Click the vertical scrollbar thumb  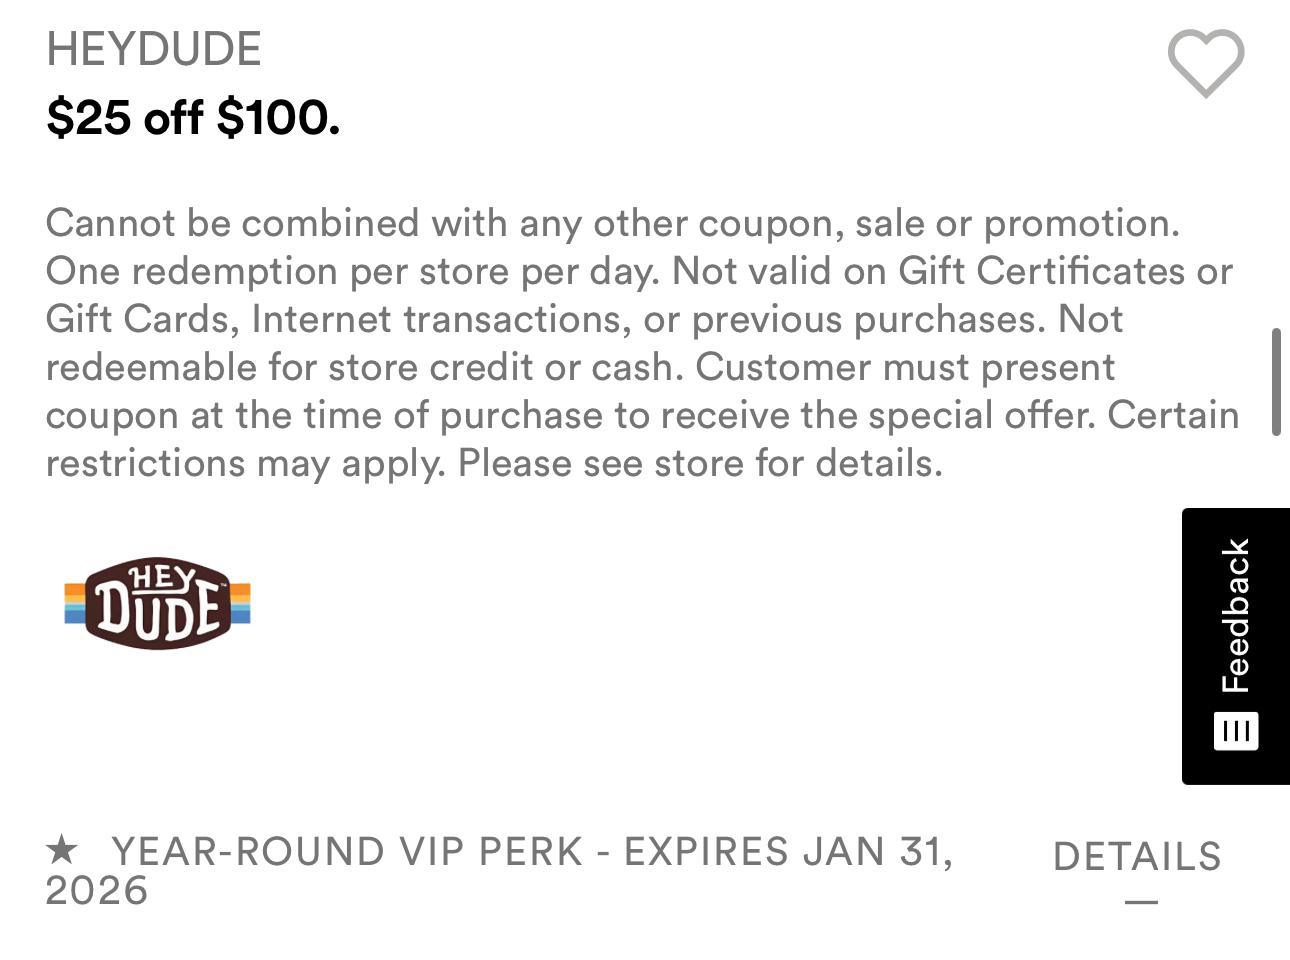pos(1276,381)
